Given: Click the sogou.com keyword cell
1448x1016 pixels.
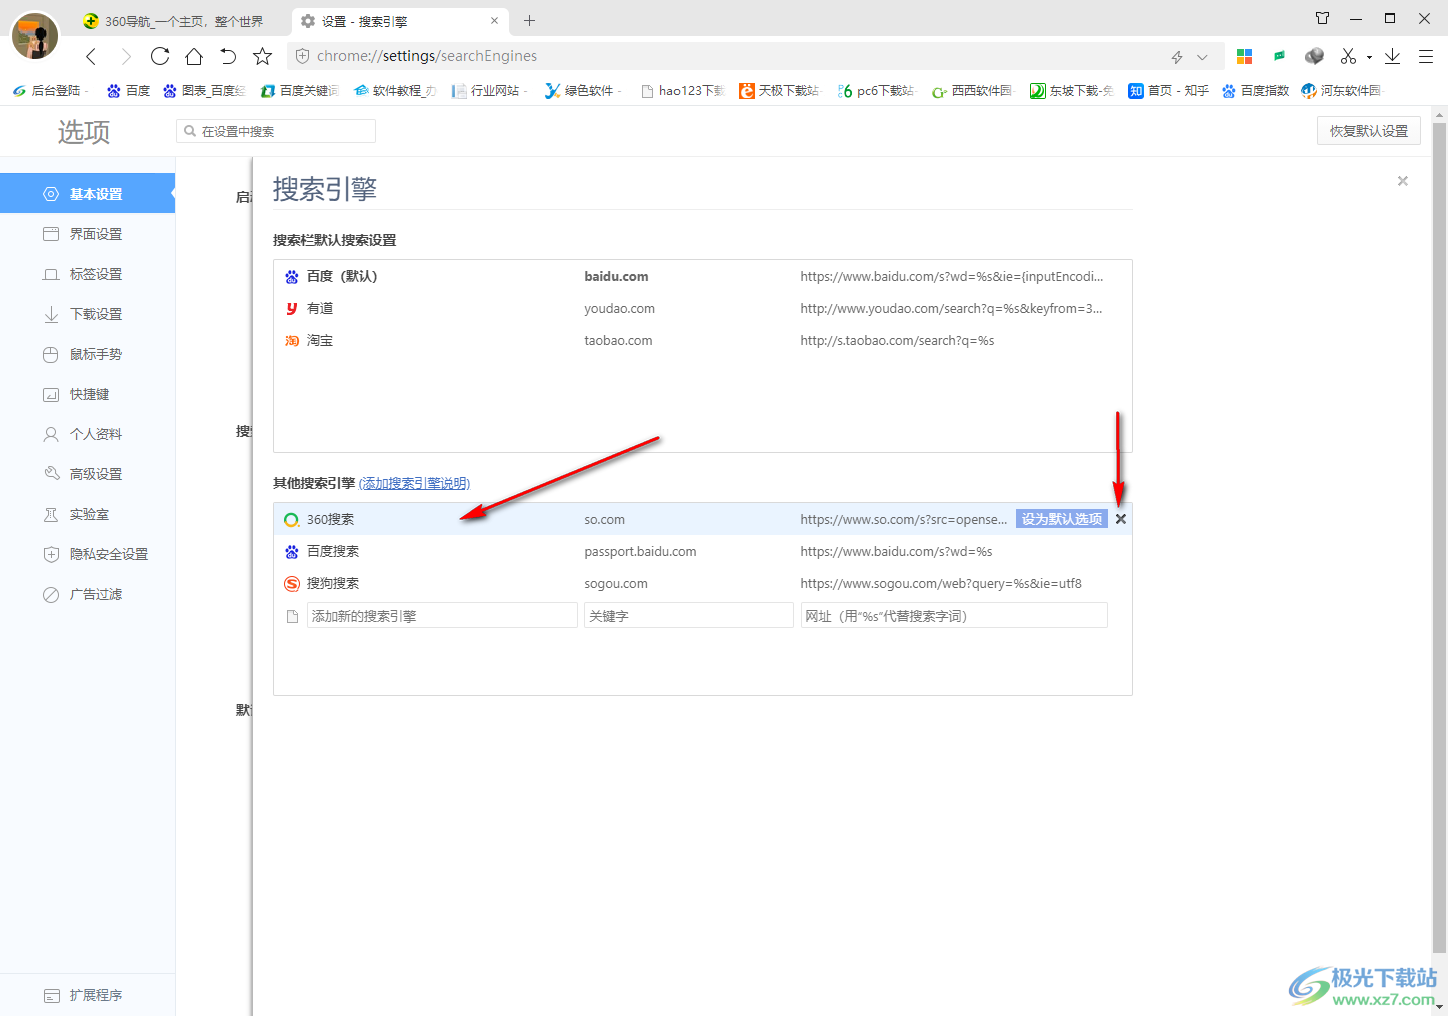Looking at the screenshot, I should [616, 583].
